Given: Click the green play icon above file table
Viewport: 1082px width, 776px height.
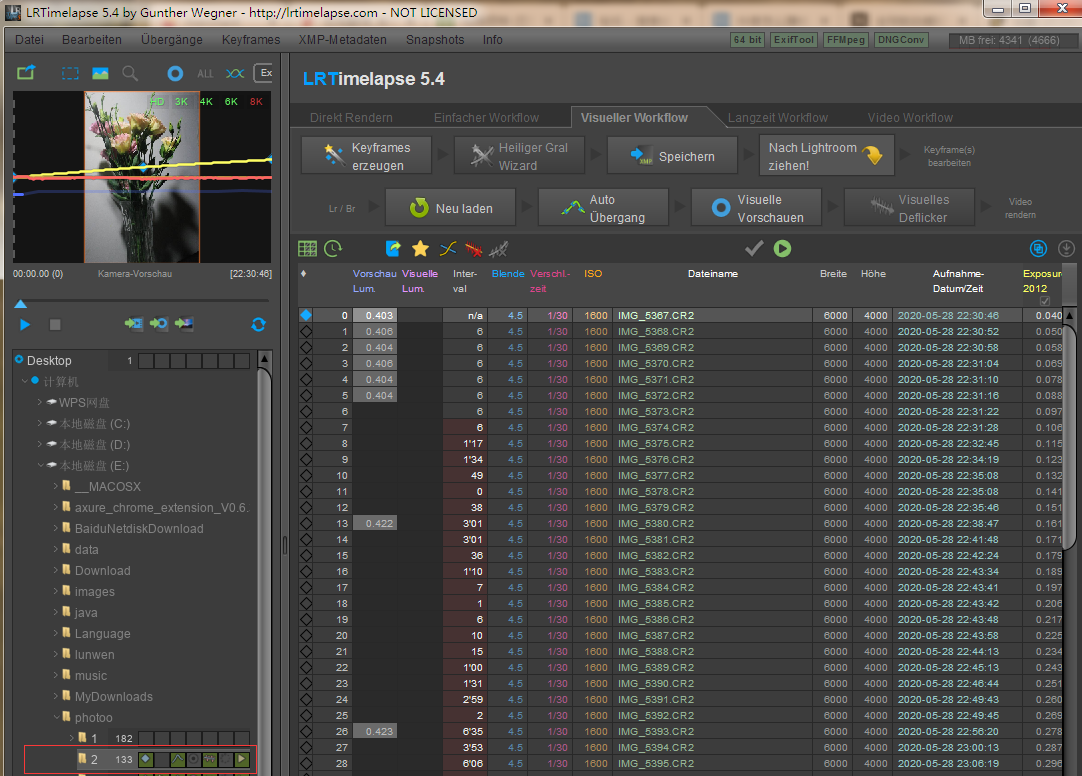Looking at the screenshot, I should tap(782, 248).
